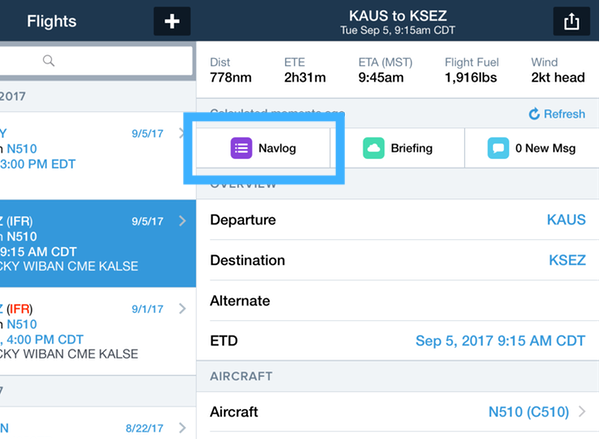Click the Refresh circular arrow icon
Screen dimensions: 600x439
pos(534,114)
